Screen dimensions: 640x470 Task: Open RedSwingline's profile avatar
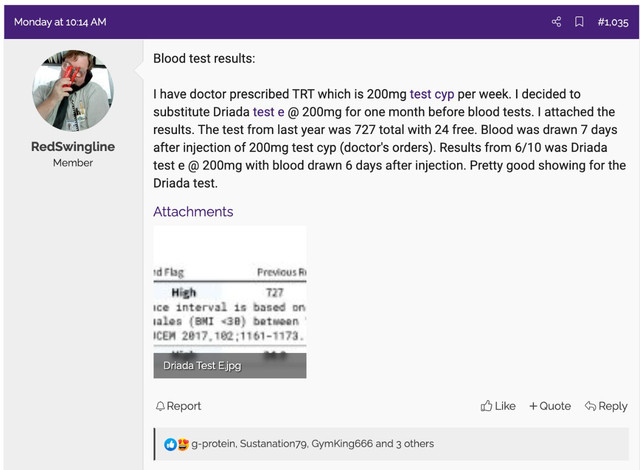coord(73,90)
